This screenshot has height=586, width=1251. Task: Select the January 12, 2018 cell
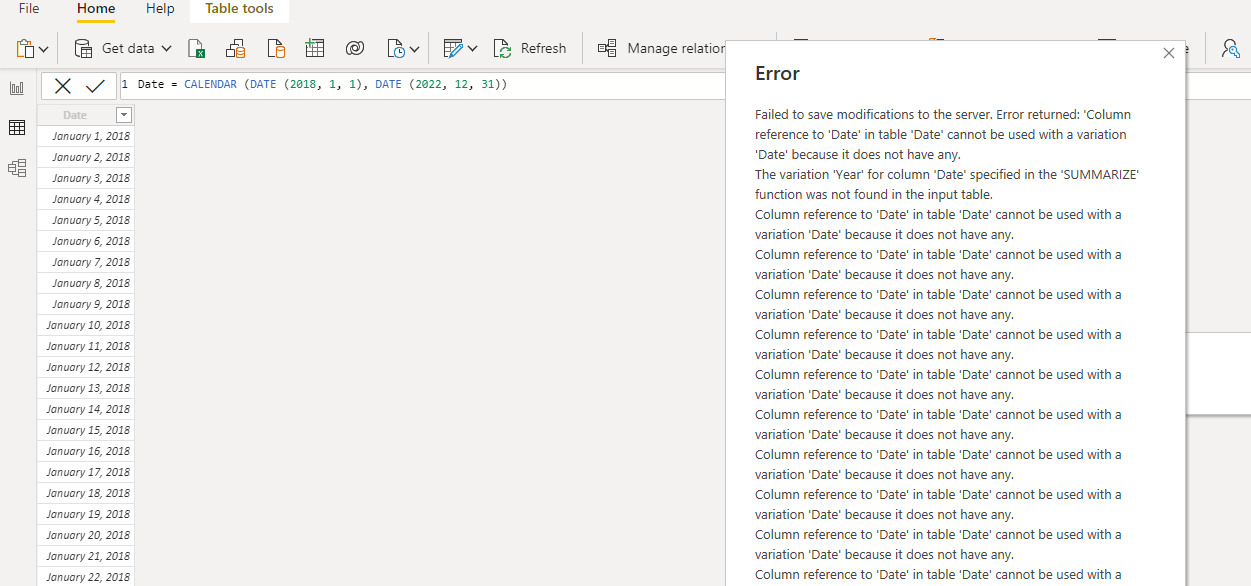[x=86, y=367]
